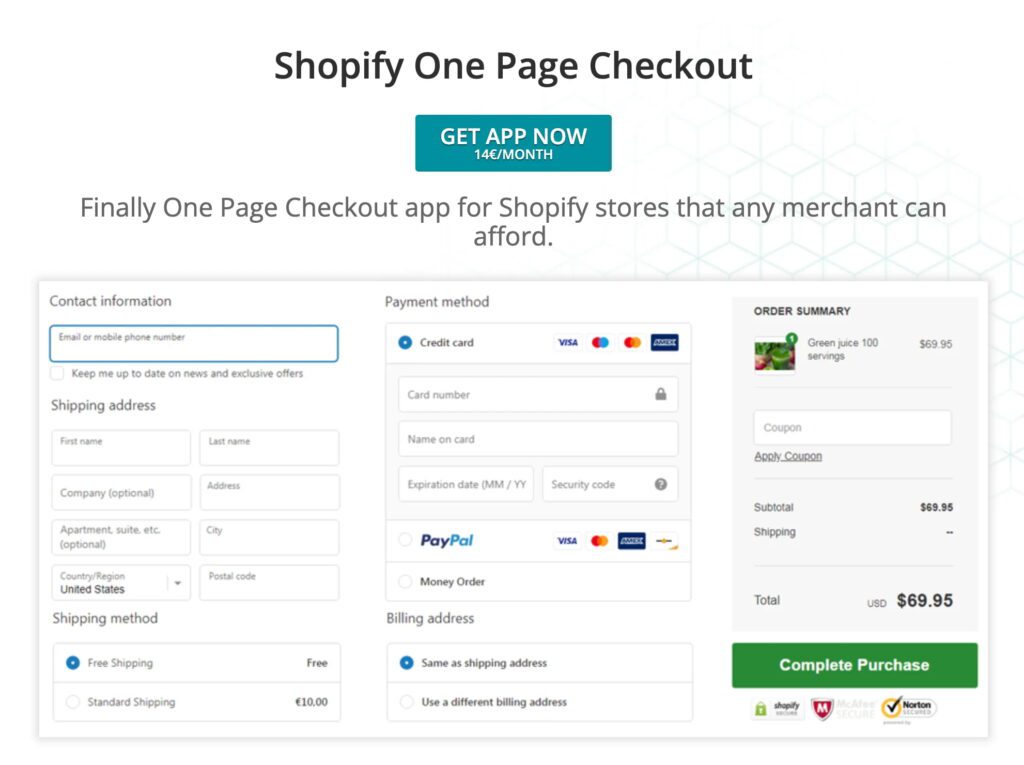The height and width of the screenshot is (765, 1024).
Task: Click the PayPal logo
Action: (x=447, y=540)
